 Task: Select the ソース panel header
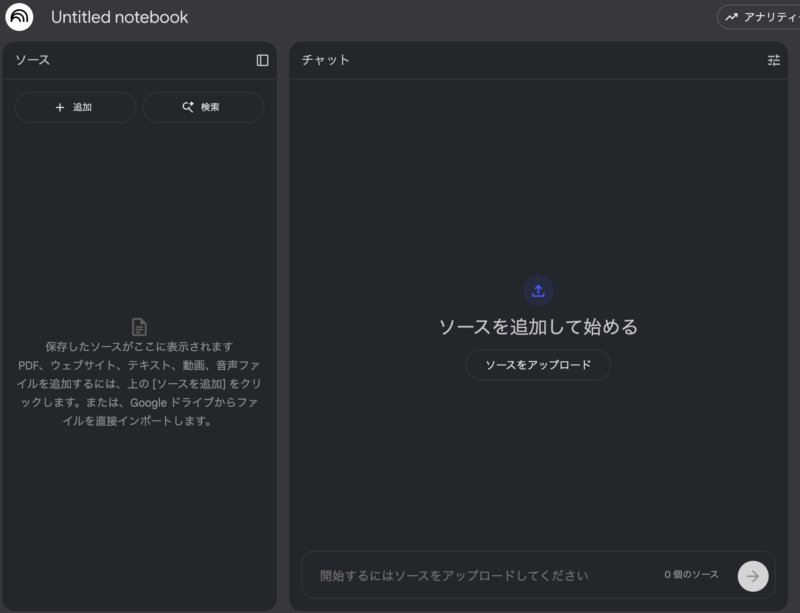coord(32,60)
